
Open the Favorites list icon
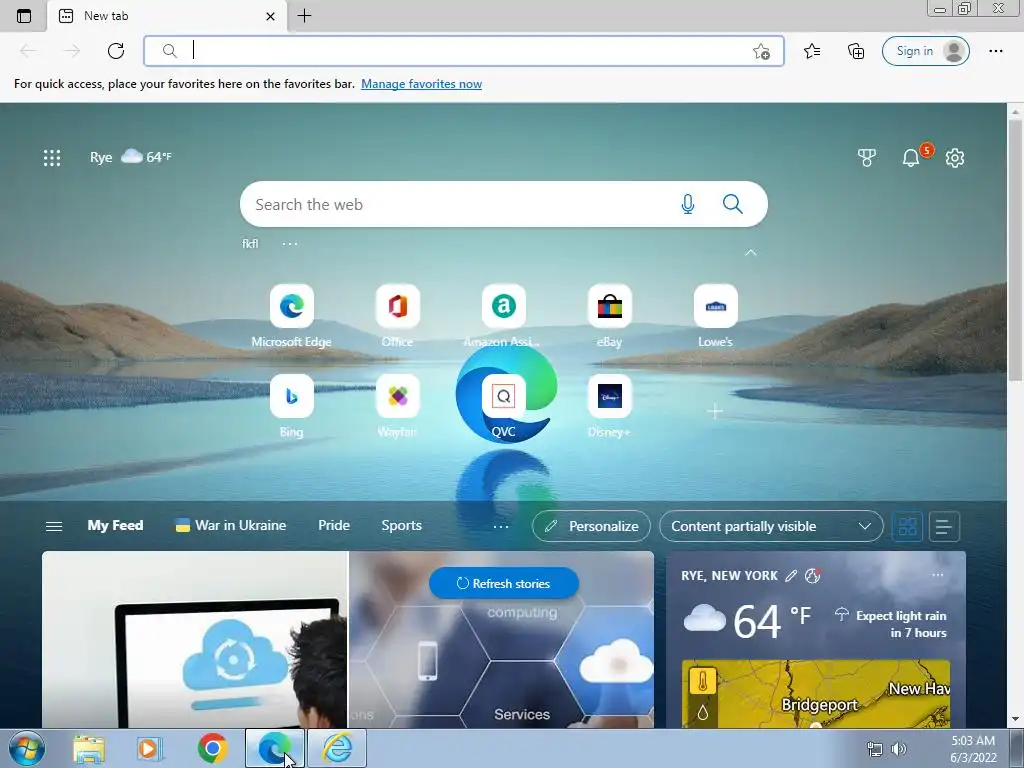point(812,51)
